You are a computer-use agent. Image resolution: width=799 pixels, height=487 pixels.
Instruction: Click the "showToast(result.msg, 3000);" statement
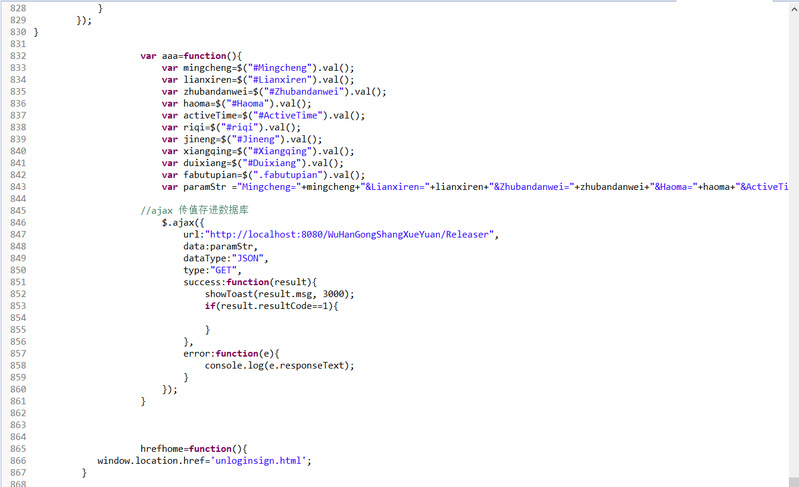pos(279,294)
